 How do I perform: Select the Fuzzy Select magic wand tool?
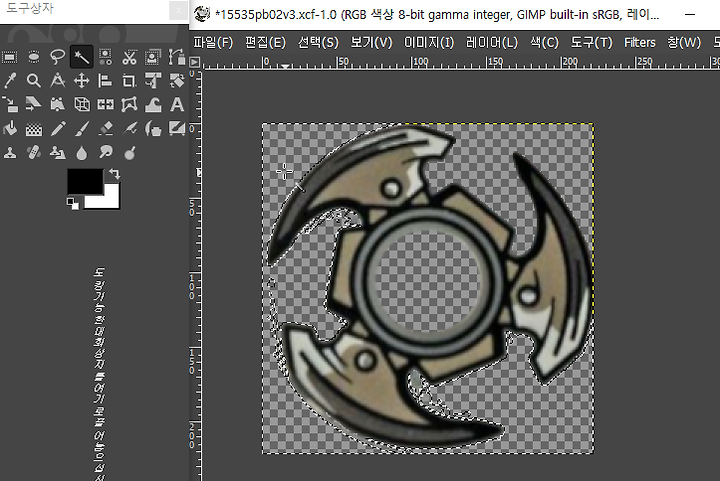81,57
